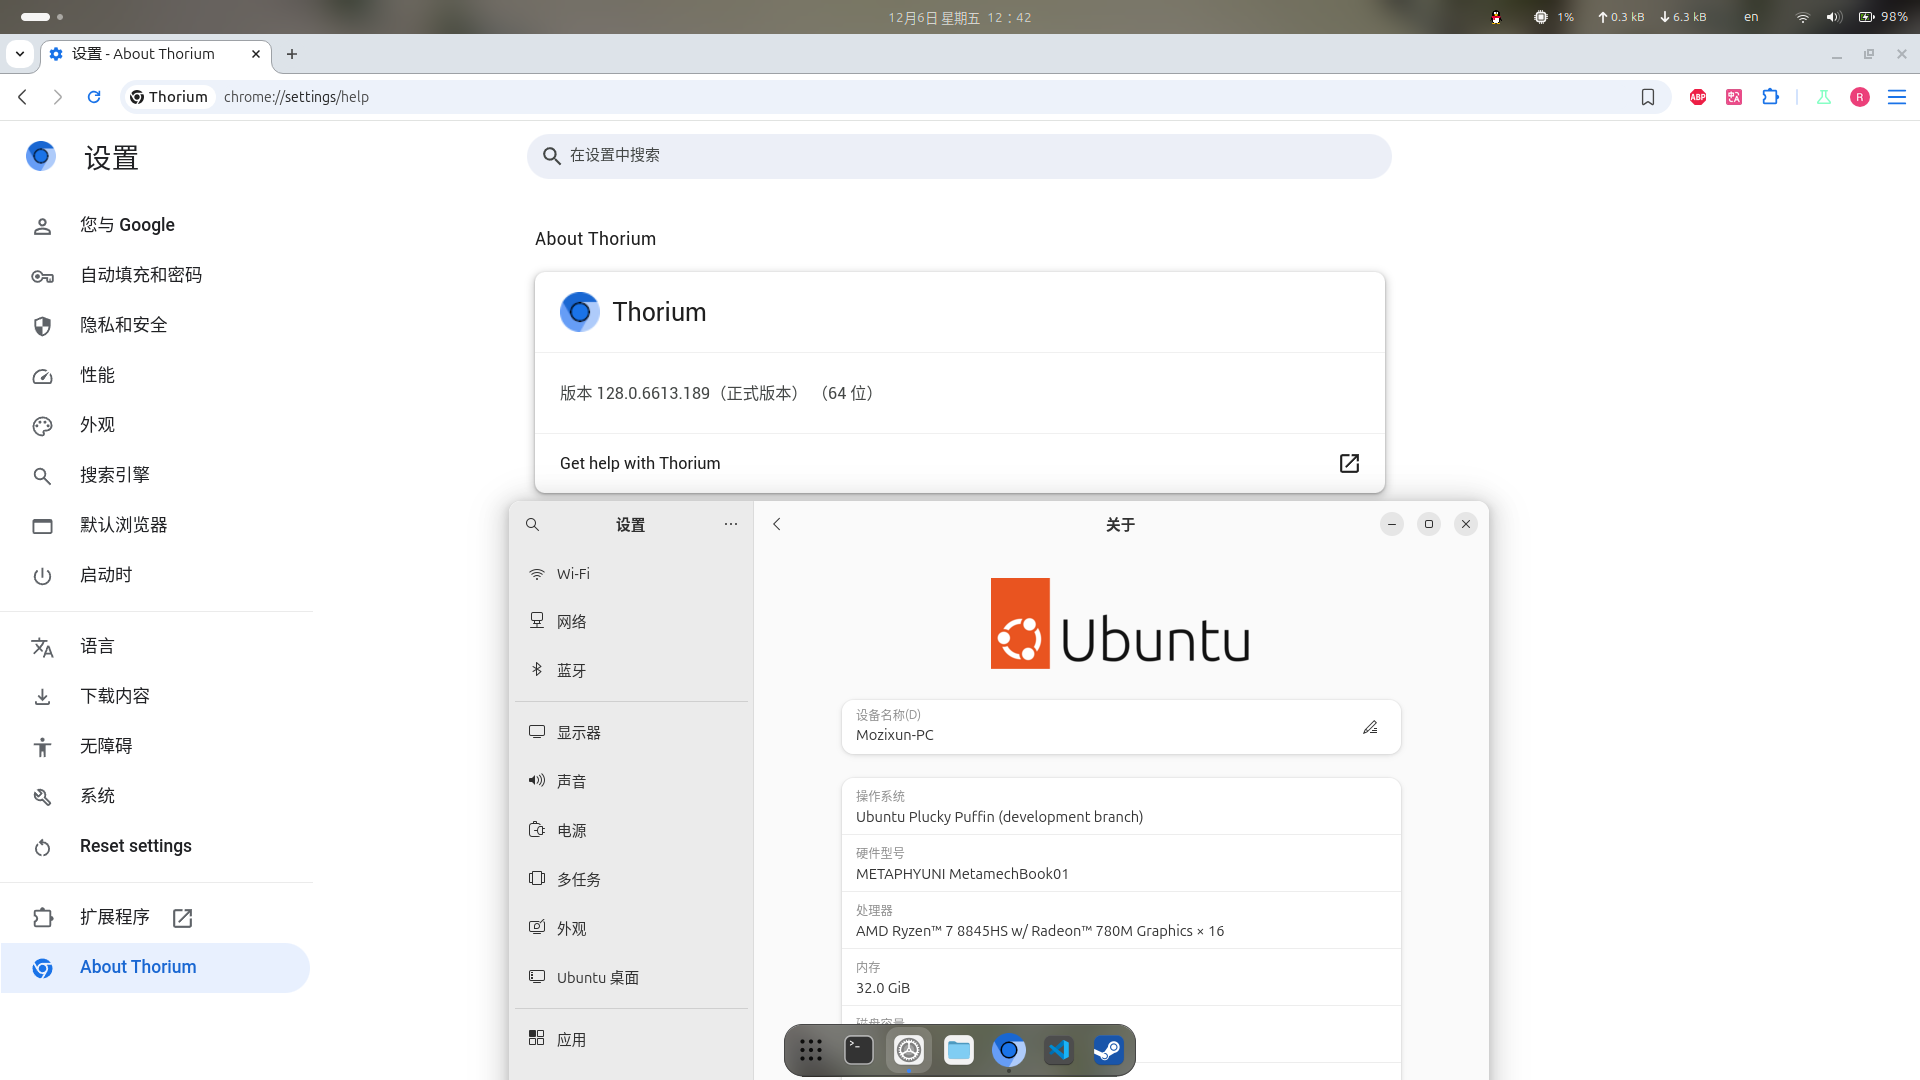Open Visual Studio Code from the dock
The width and height of the screenshot is (1920, 1080).
coord(1059,1050)
